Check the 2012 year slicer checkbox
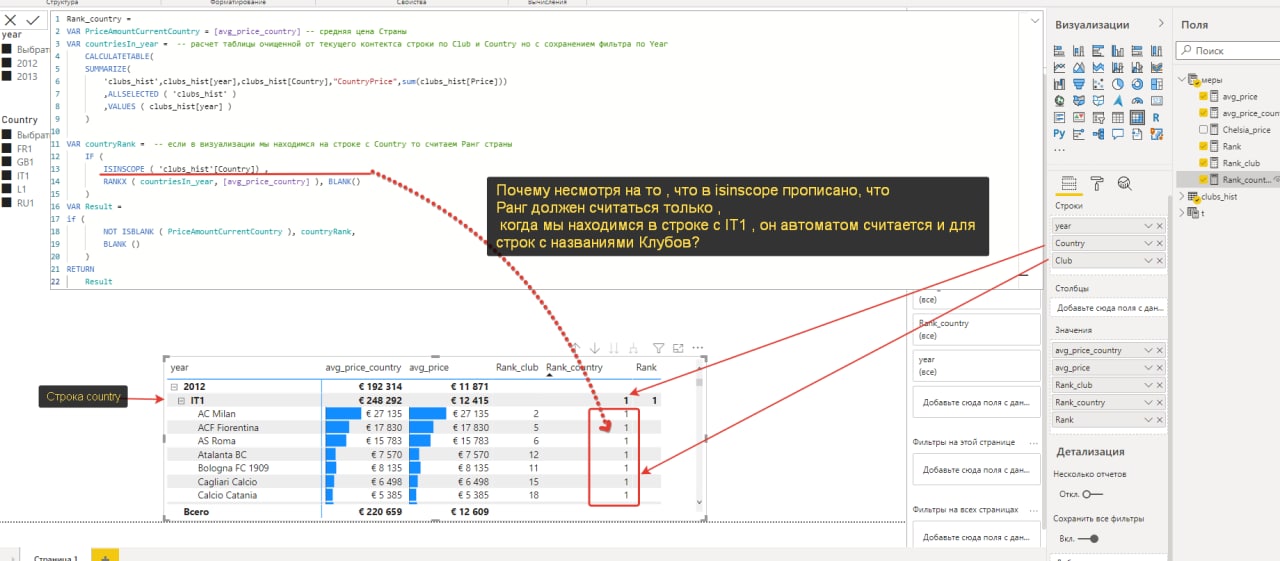 pyautogui.click(x=7, y=63)
